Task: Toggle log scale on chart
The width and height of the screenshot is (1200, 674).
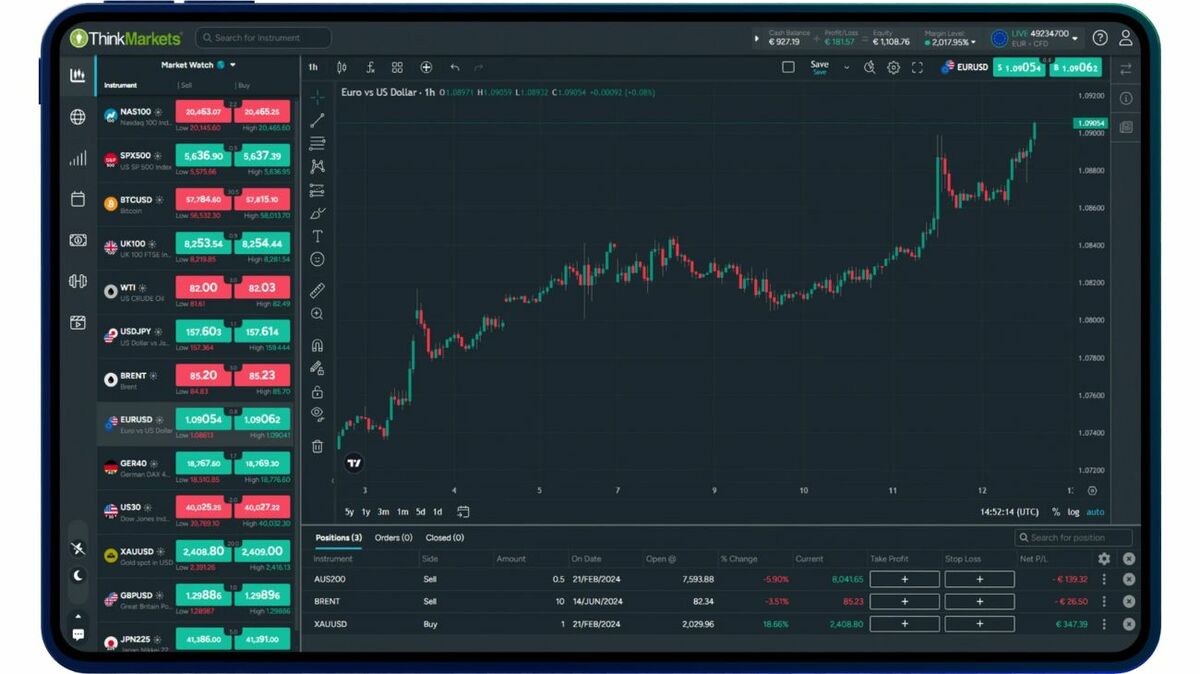Action: [x=1073, y=512]
